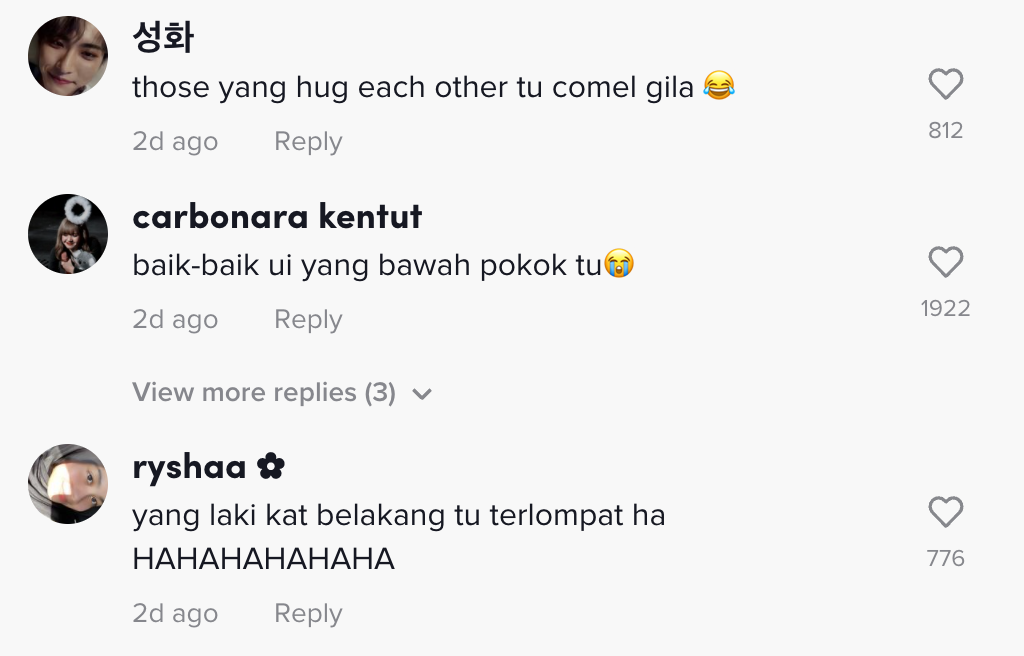Click the 812 like count
This screenshot has height=656, width=1024.
(x=945, y=130)
